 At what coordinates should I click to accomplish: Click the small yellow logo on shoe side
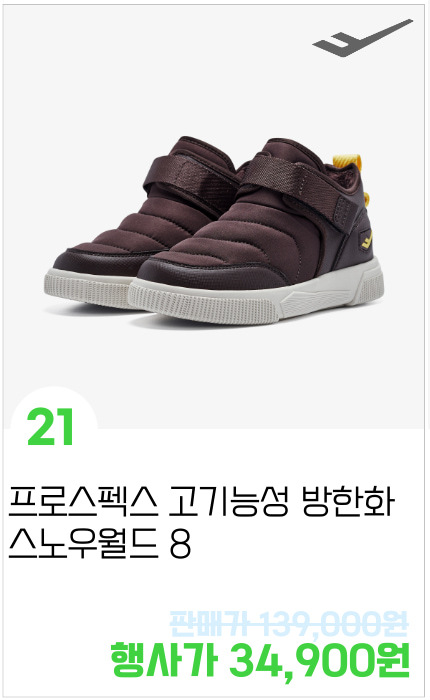pyautogui.click(x=366, y=241)
